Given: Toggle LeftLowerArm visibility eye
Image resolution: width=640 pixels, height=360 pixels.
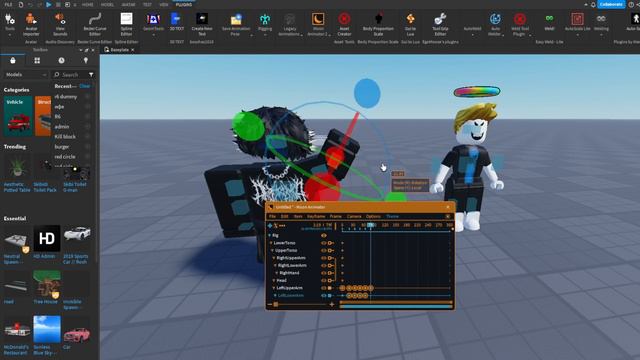Looking at the screenshot, I should 324,295.
